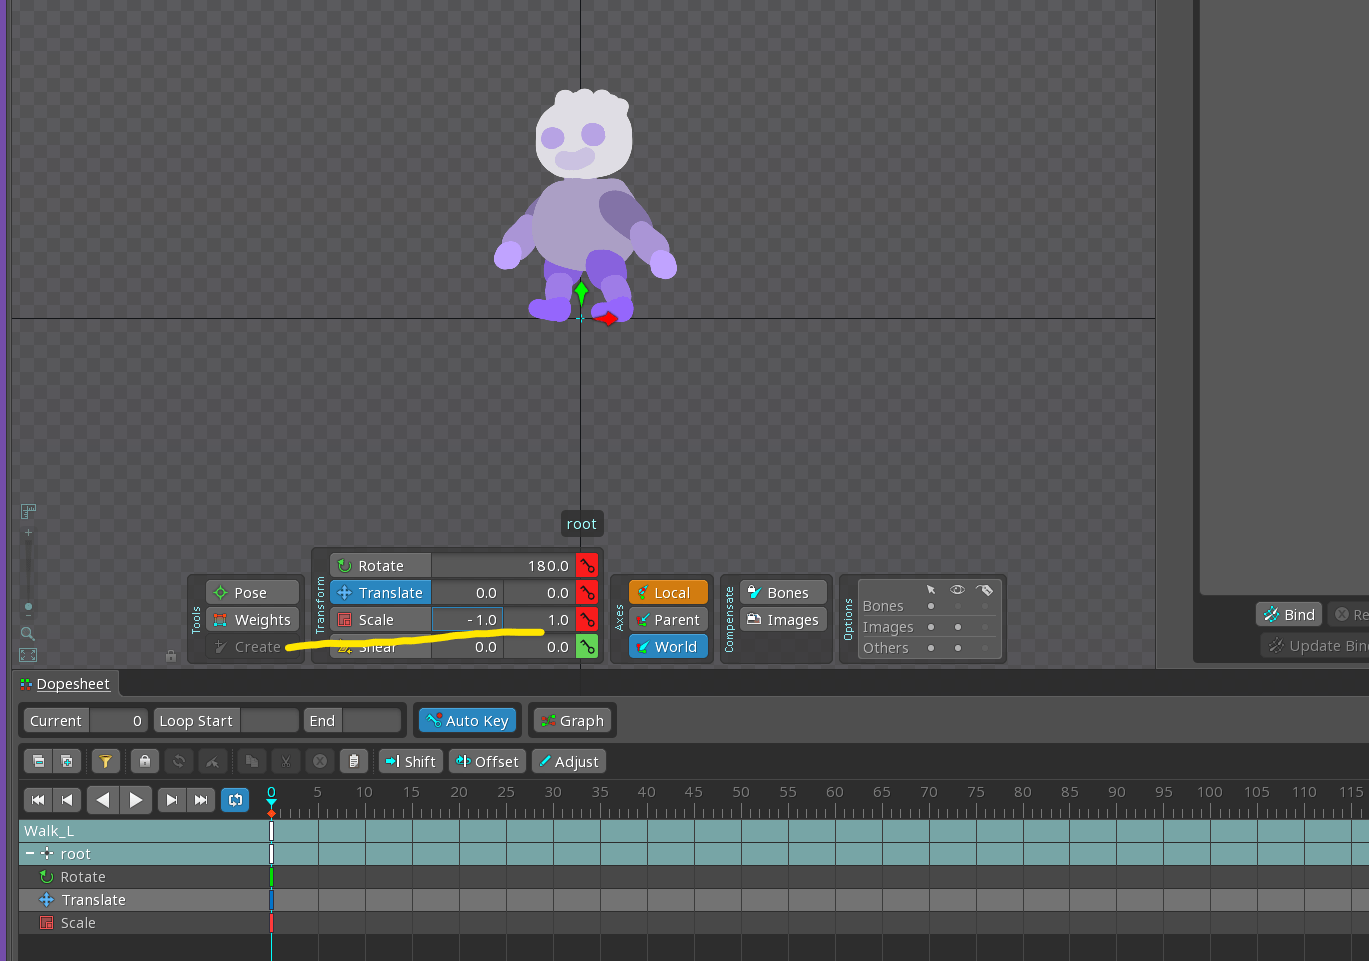1369x961 pixels.
Task: Open the Graph view
Action: [572, 721]
